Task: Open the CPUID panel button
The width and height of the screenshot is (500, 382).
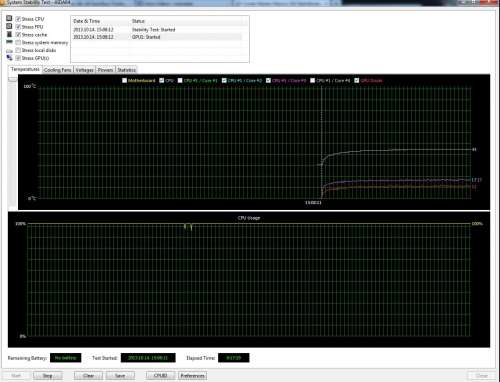Action: pyautogui.click(x=160, y=376)
